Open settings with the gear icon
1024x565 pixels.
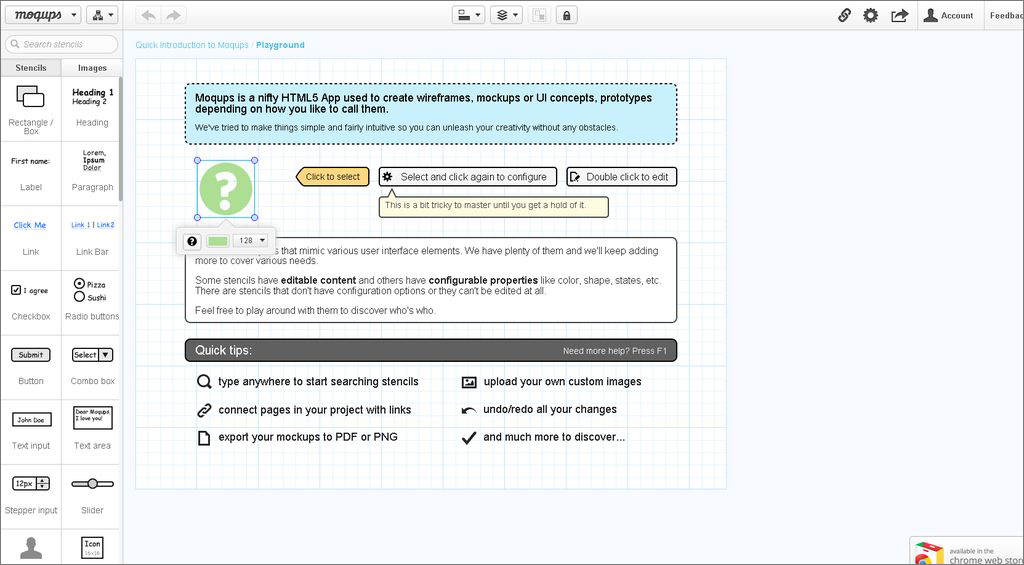[871, 15]
